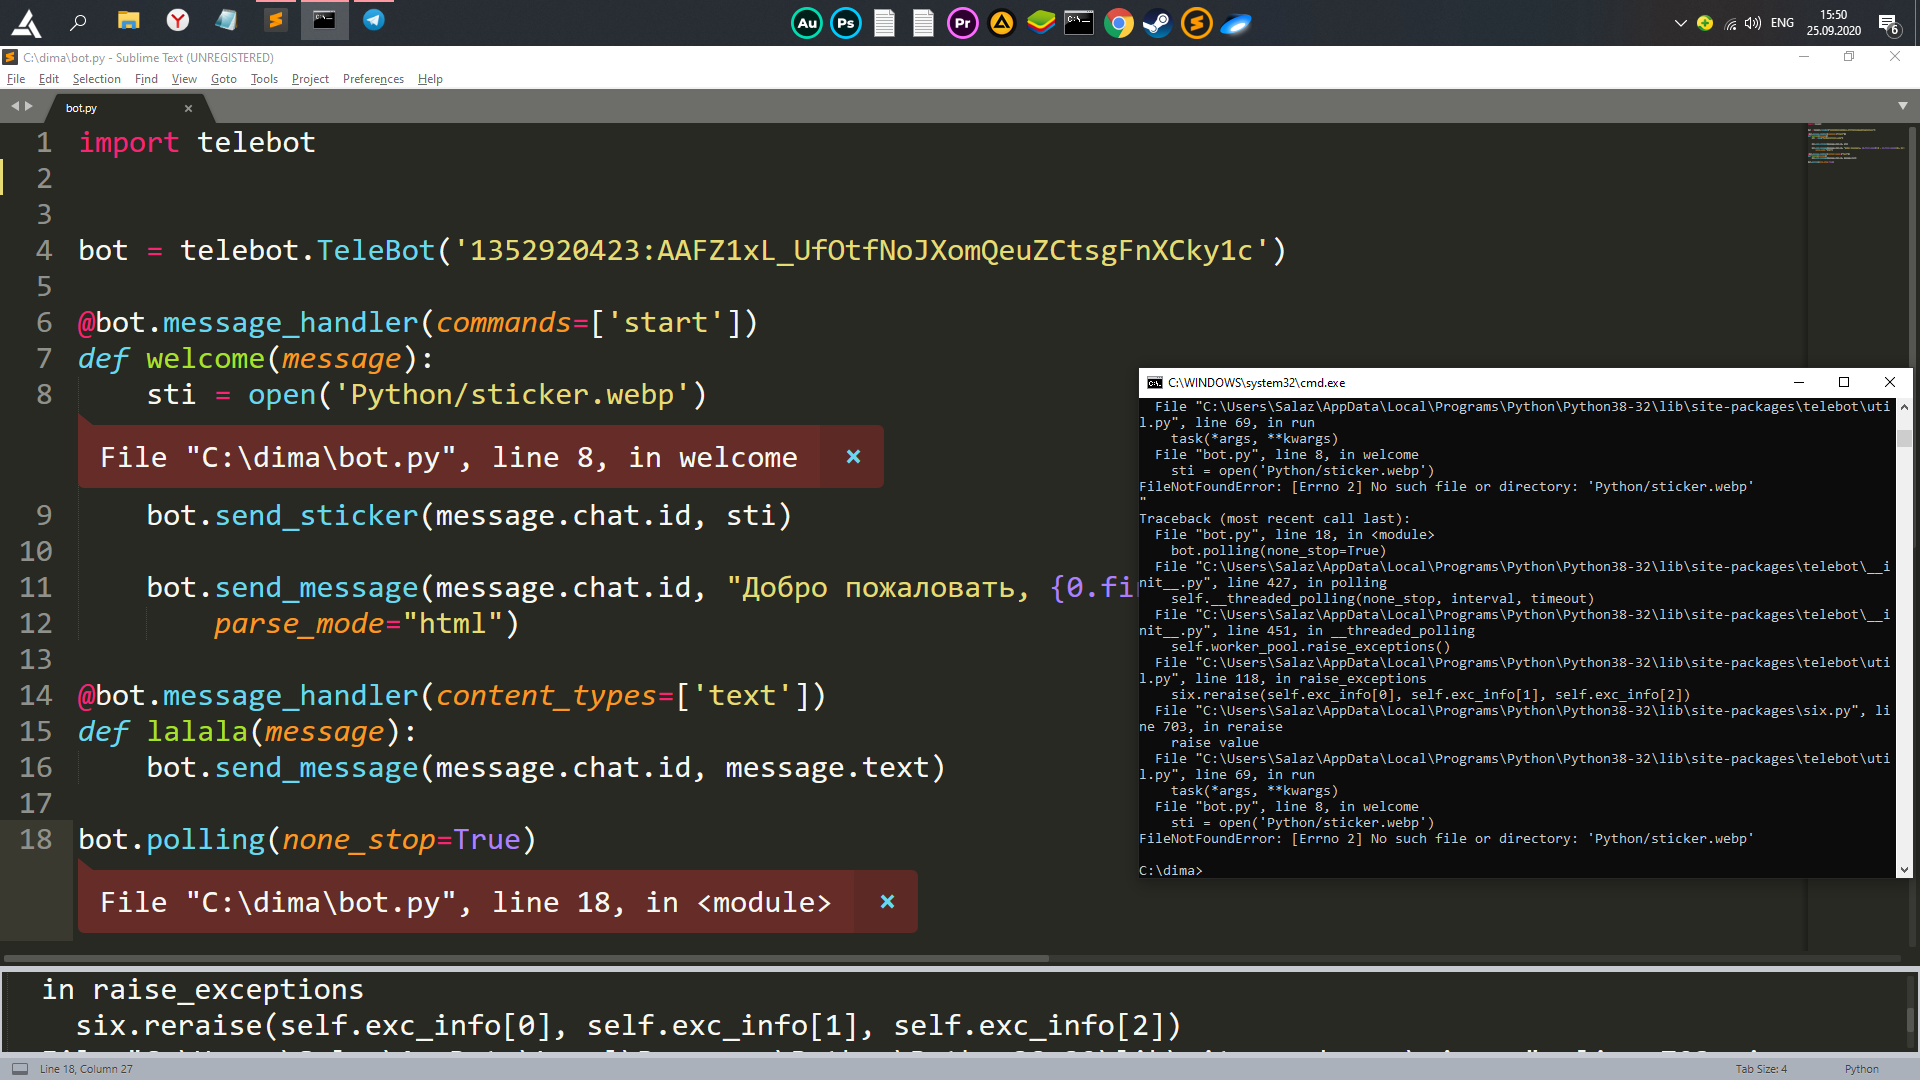Go to next tab with right arrow
1920x1080 pixels.
[x=29, y=106]
